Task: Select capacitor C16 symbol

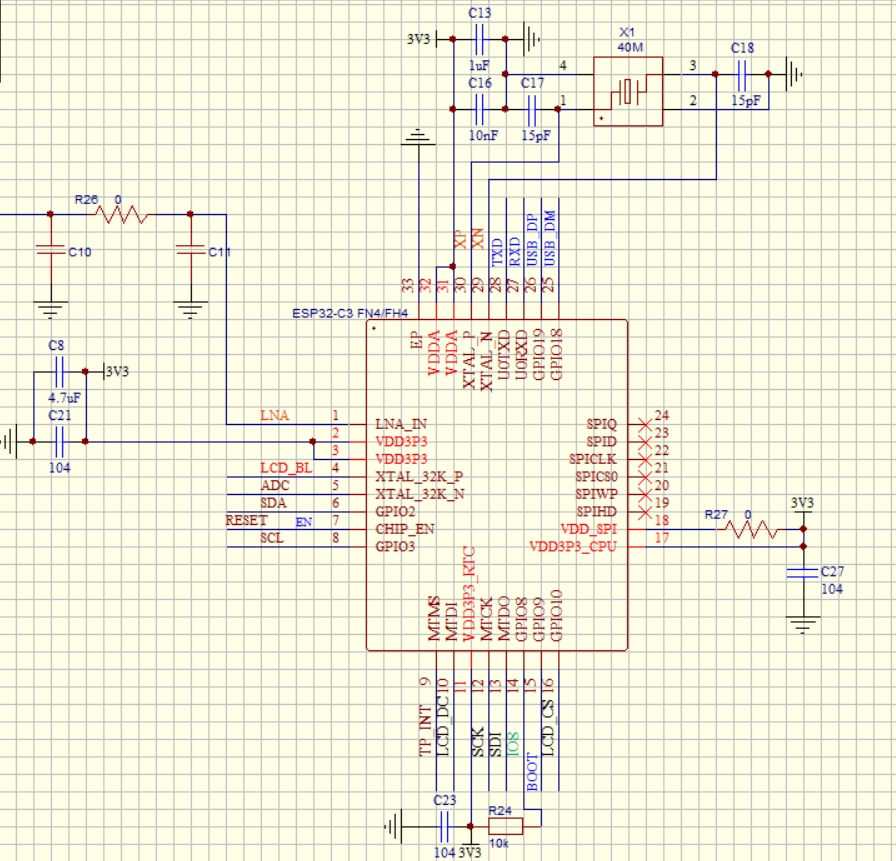Action: click(479, 109)
